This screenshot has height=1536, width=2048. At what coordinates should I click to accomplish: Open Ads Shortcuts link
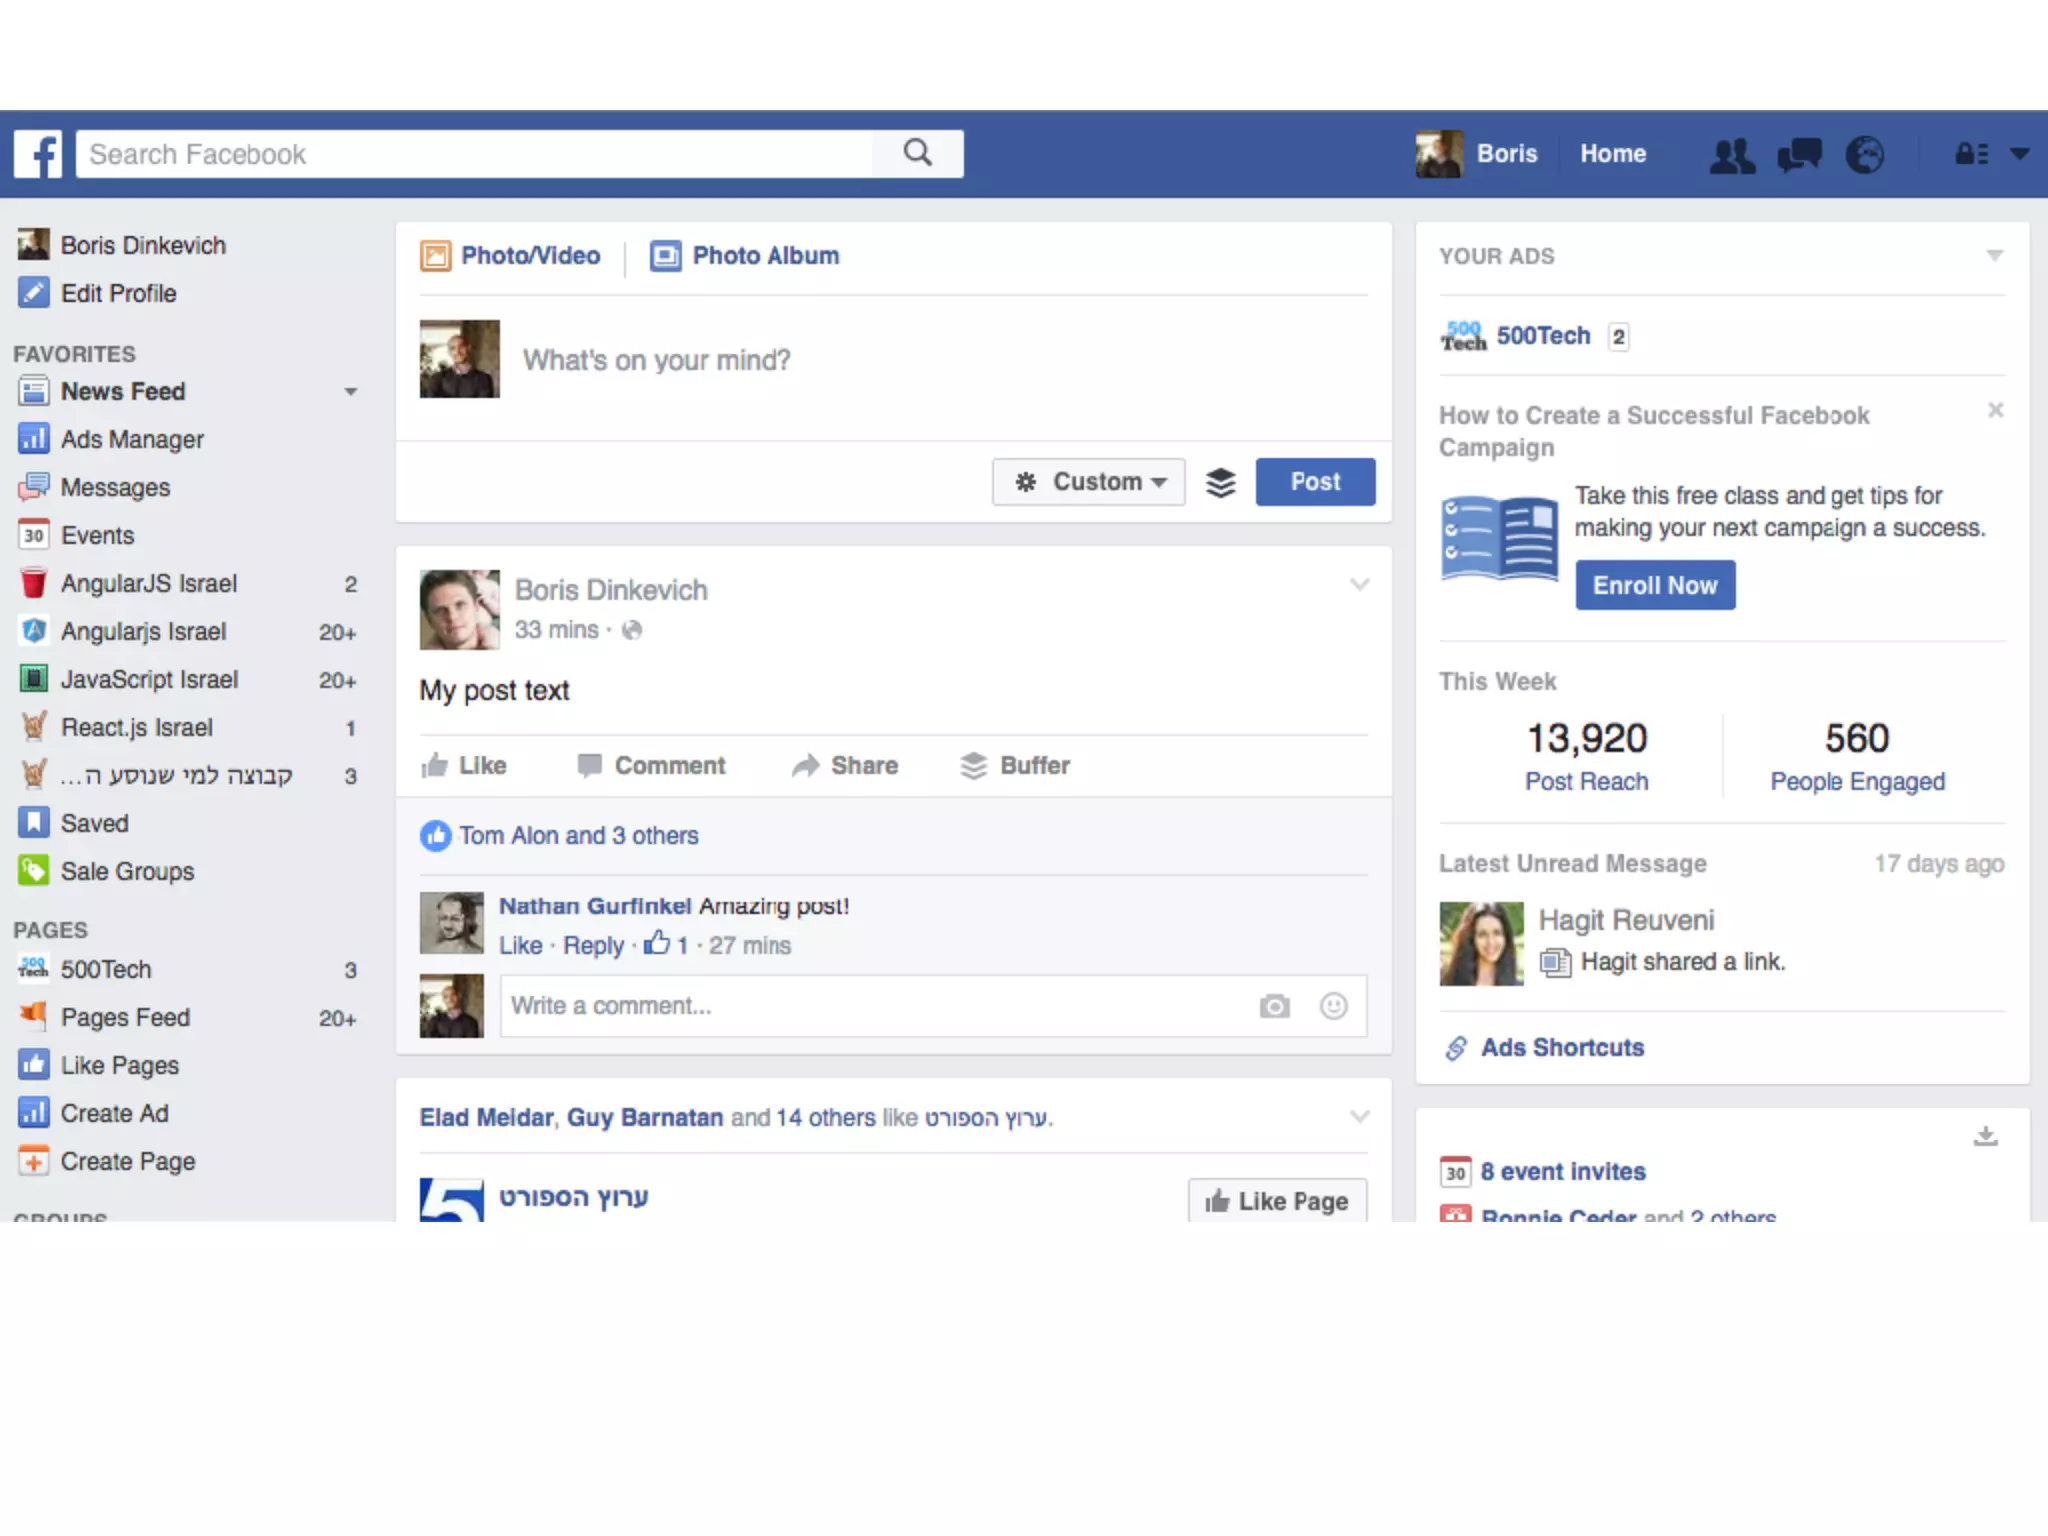coord(1562,1048)
